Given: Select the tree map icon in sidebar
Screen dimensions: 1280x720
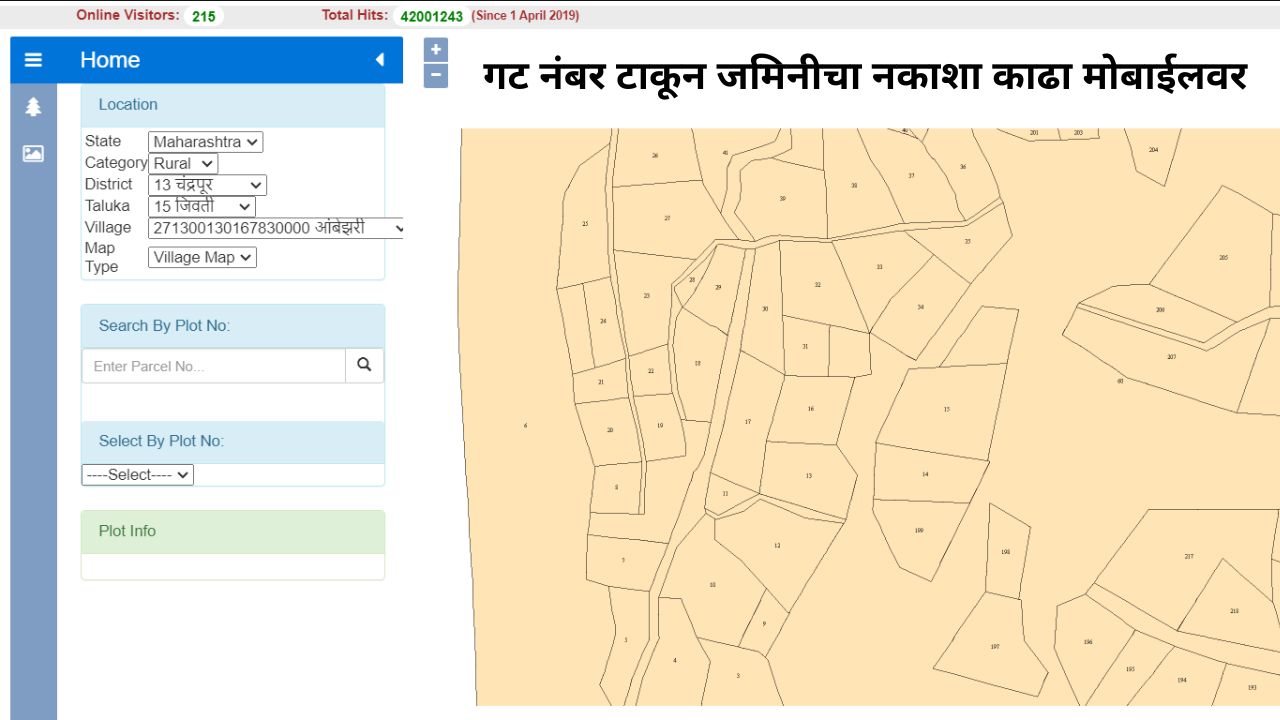Looking at the screenshot, I should [33, 106].
